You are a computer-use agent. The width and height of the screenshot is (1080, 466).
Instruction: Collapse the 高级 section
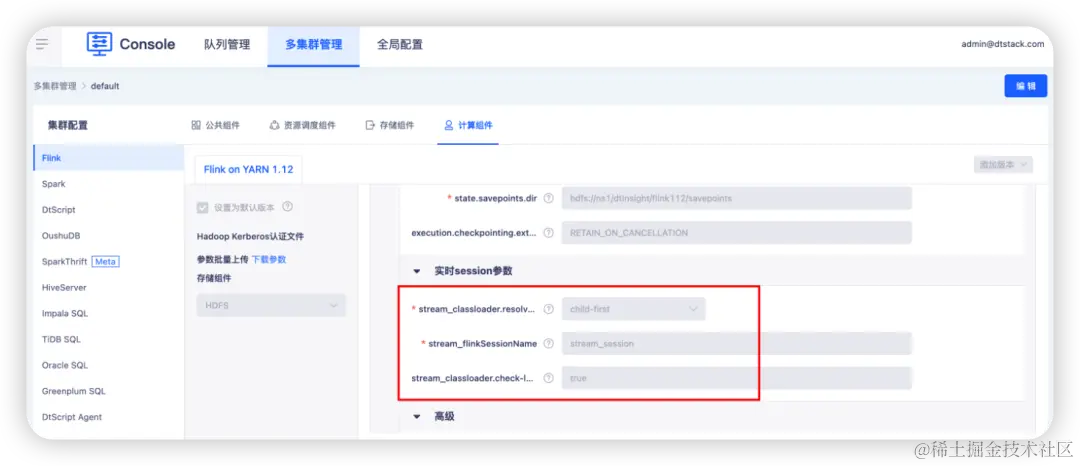[417, 416]
